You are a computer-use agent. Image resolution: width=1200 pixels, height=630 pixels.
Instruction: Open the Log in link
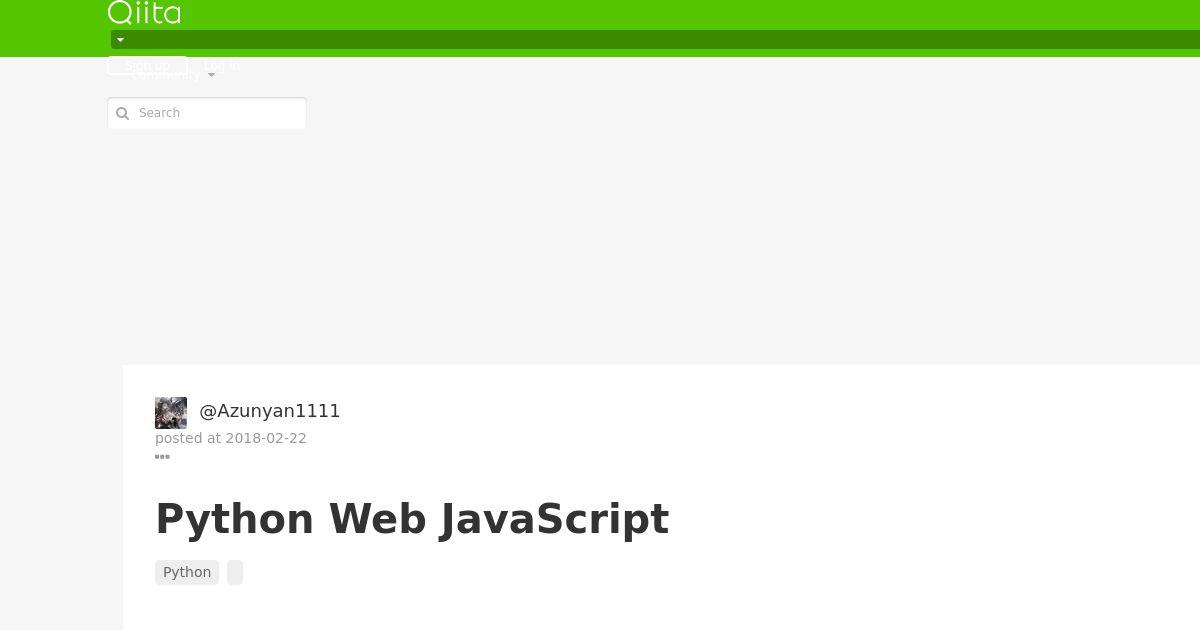[x=221, y=66]
